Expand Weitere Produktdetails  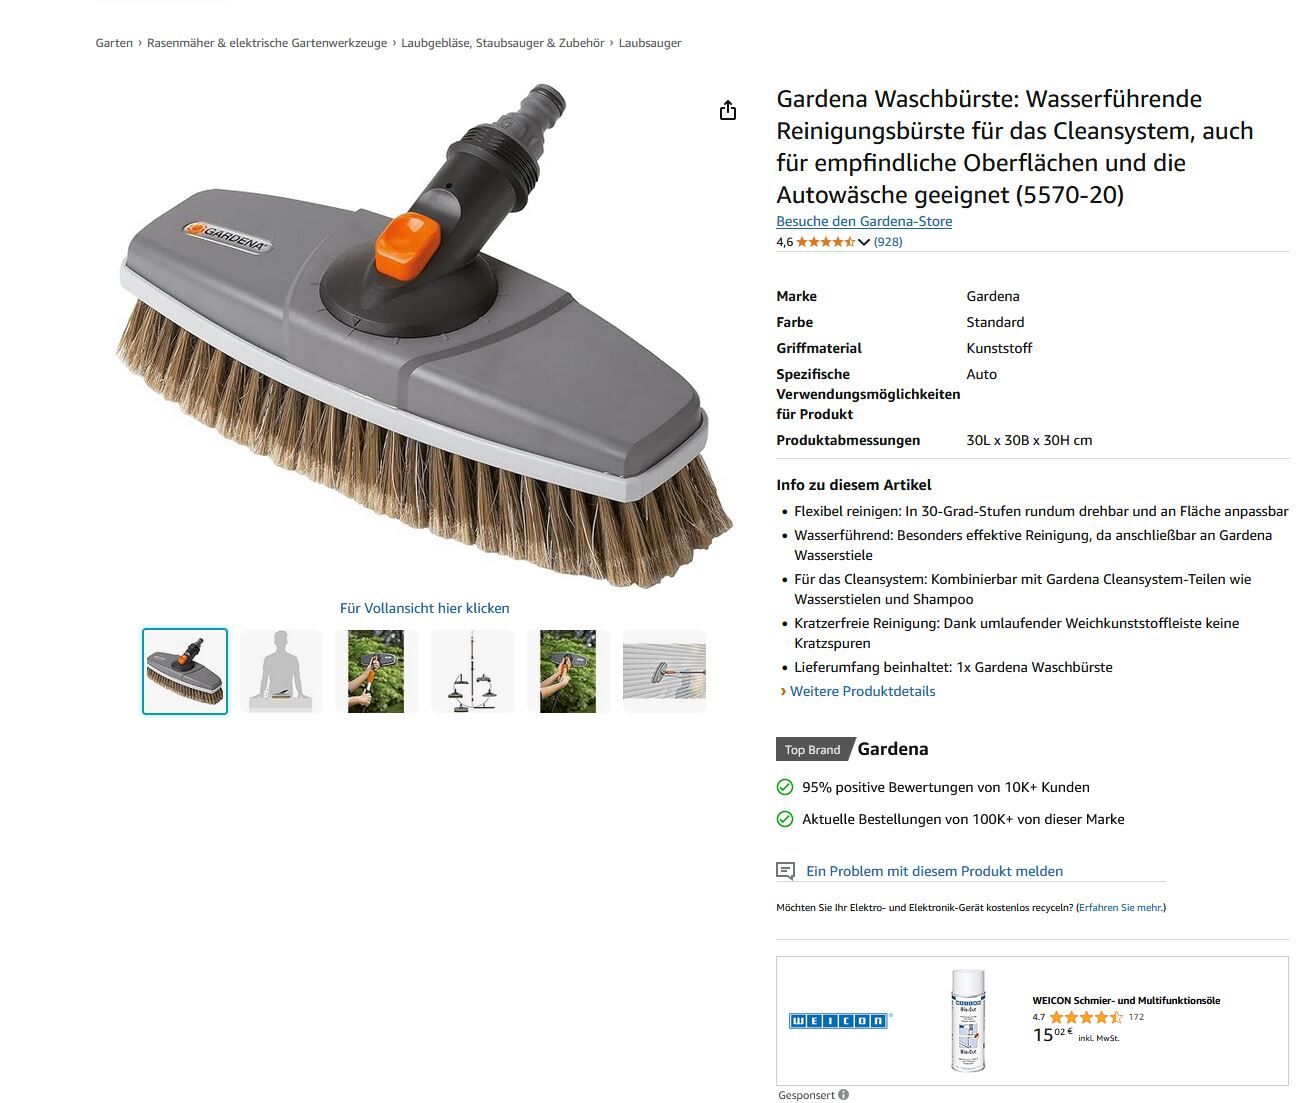[x=862, y=691]
